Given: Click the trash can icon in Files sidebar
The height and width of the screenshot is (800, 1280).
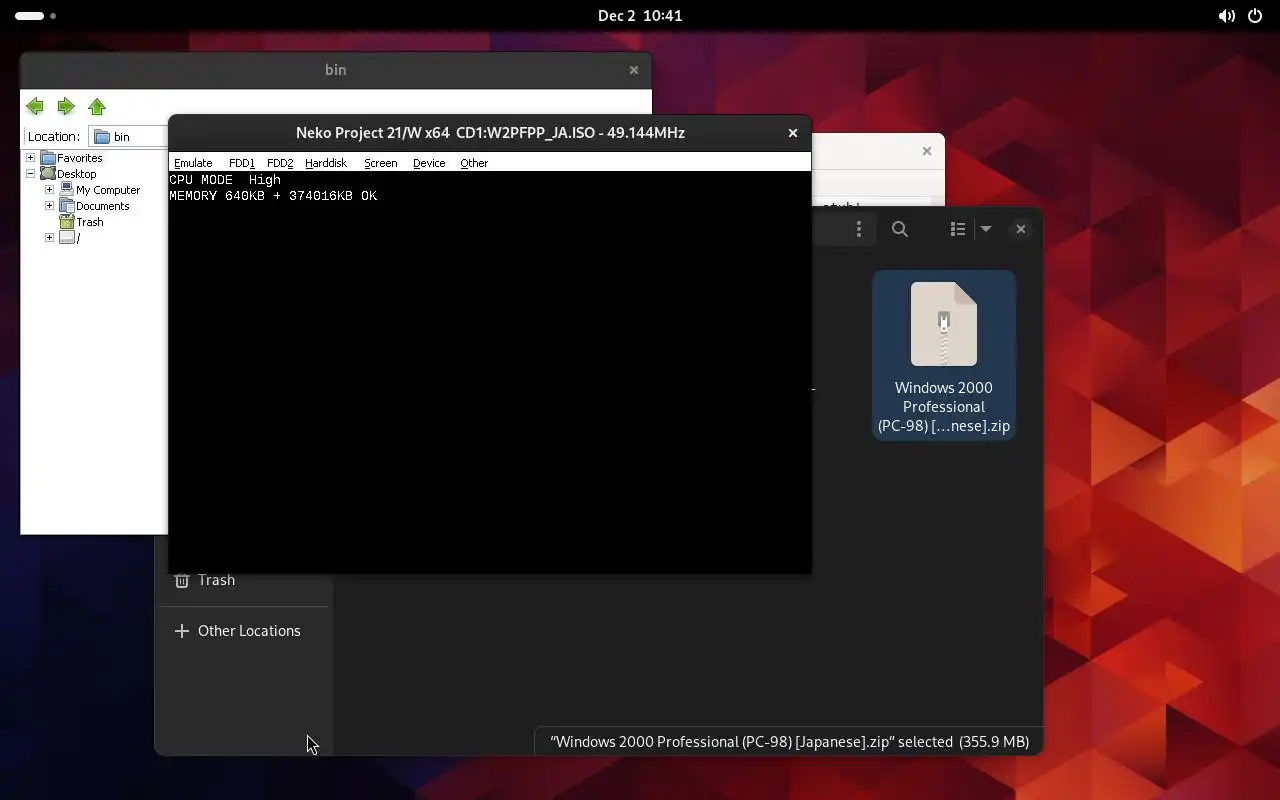Looking at the screenshot, I should tap(182, 580).
